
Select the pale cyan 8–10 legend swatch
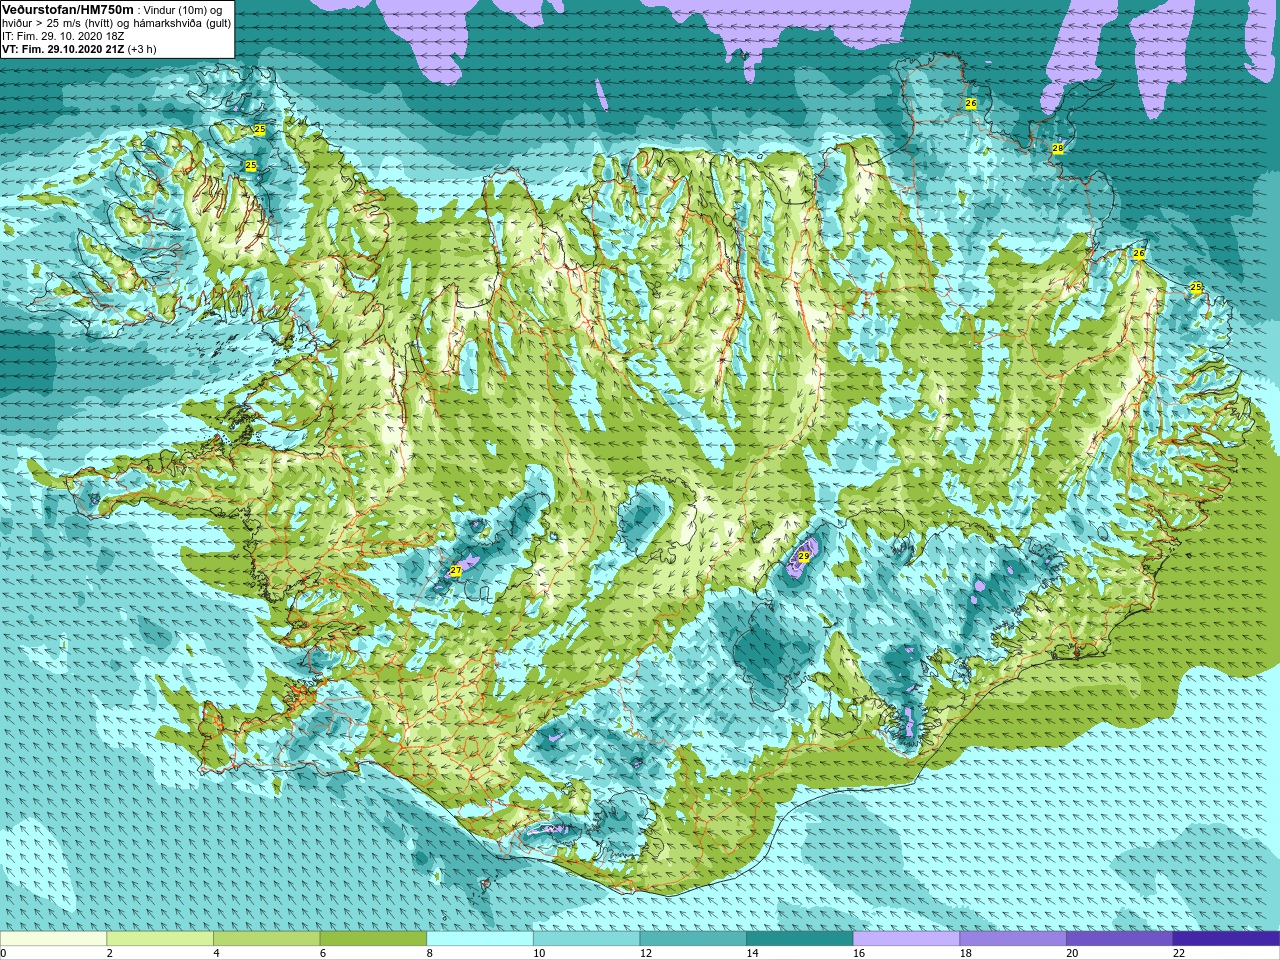[480, 938]
